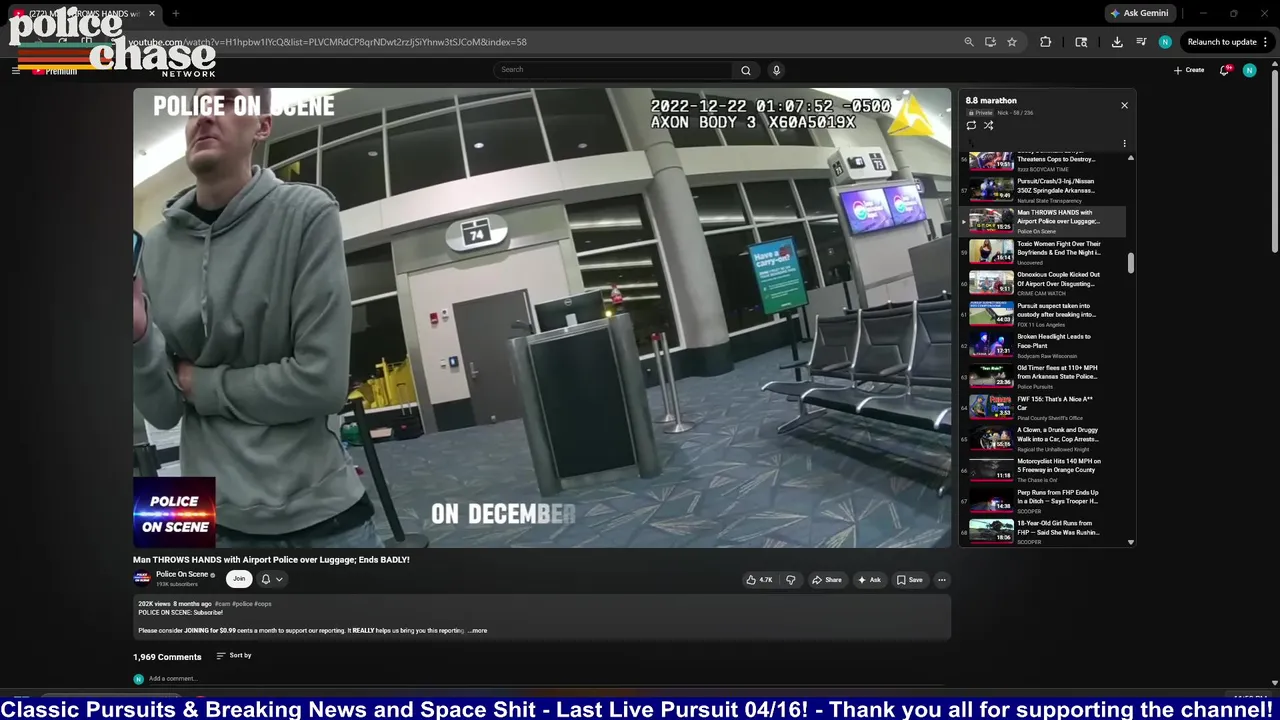
Task: Click the Join channel button
Action: point(239,579)
